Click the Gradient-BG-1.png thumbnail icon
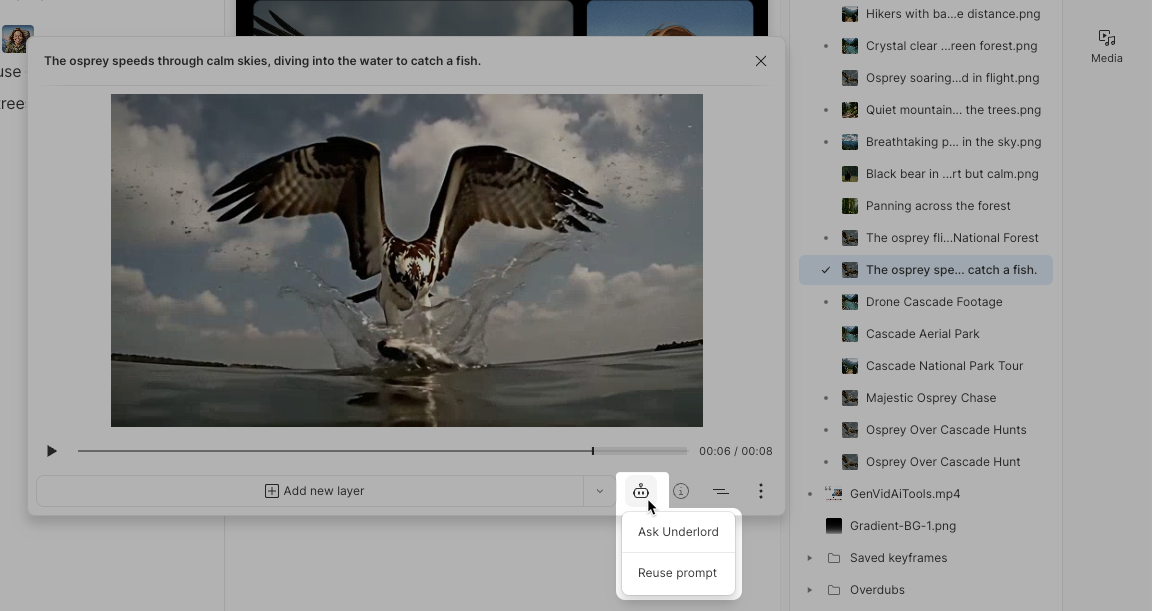This screenshot has width=1152, height=611. (833, 526)
